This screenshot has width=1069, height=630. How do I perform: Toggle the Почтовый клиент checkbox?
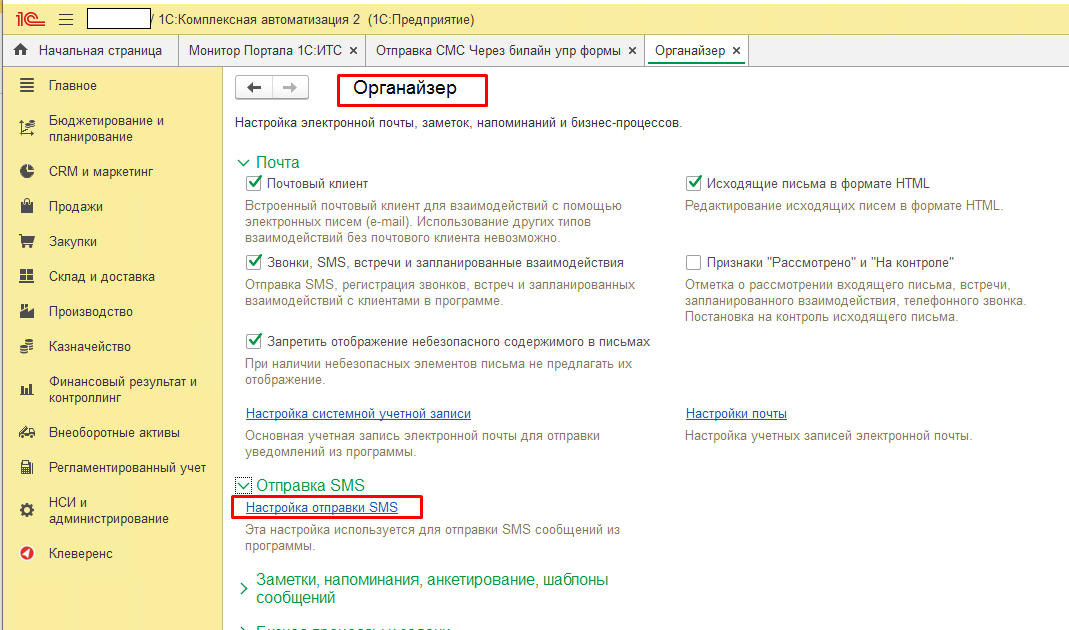[254, 183]
